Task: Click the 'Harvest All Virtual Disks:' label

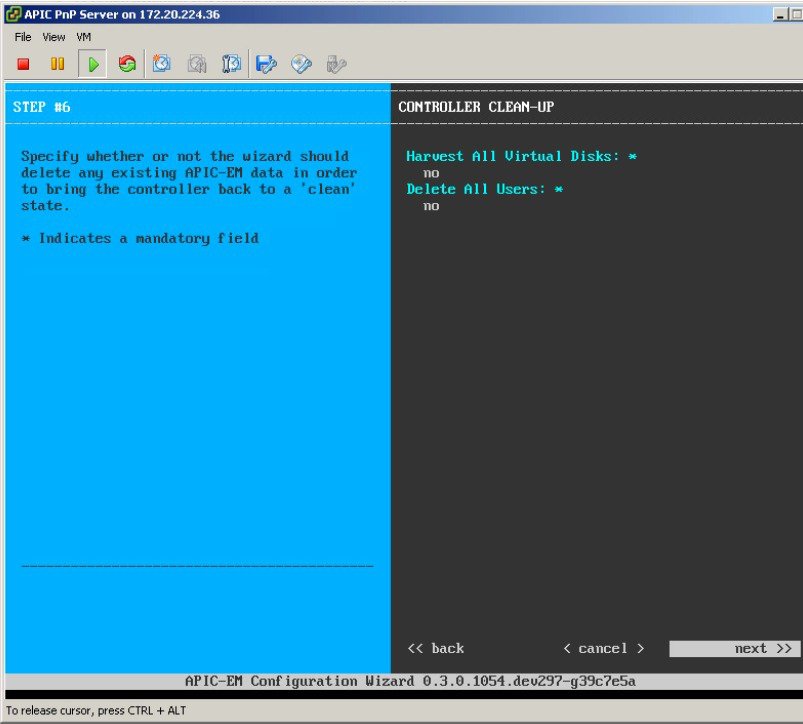Action: (x=513, y=156)
